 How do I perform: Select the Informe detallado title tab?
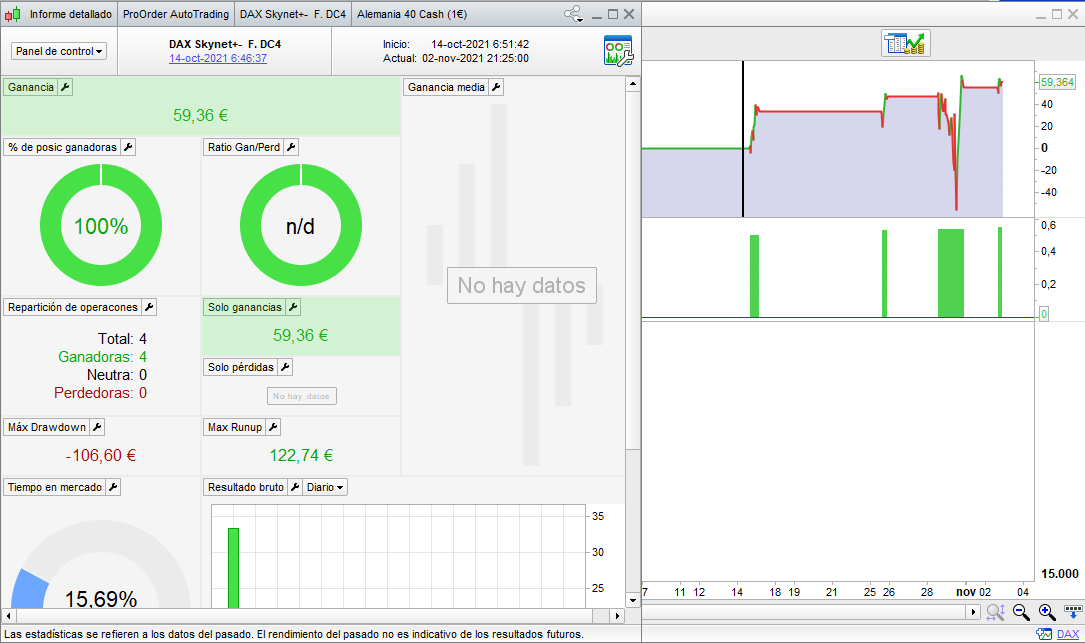[x=71, y=14]
